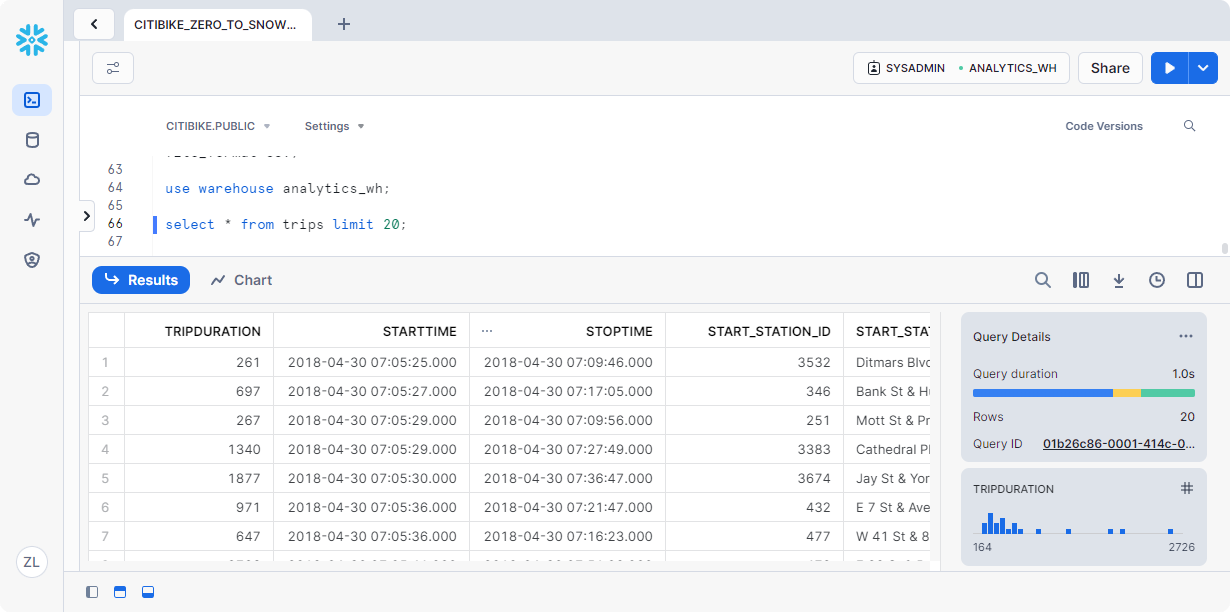Click the Share button
Screen dimensions: 1230x612
click(x=1110, y=68)
